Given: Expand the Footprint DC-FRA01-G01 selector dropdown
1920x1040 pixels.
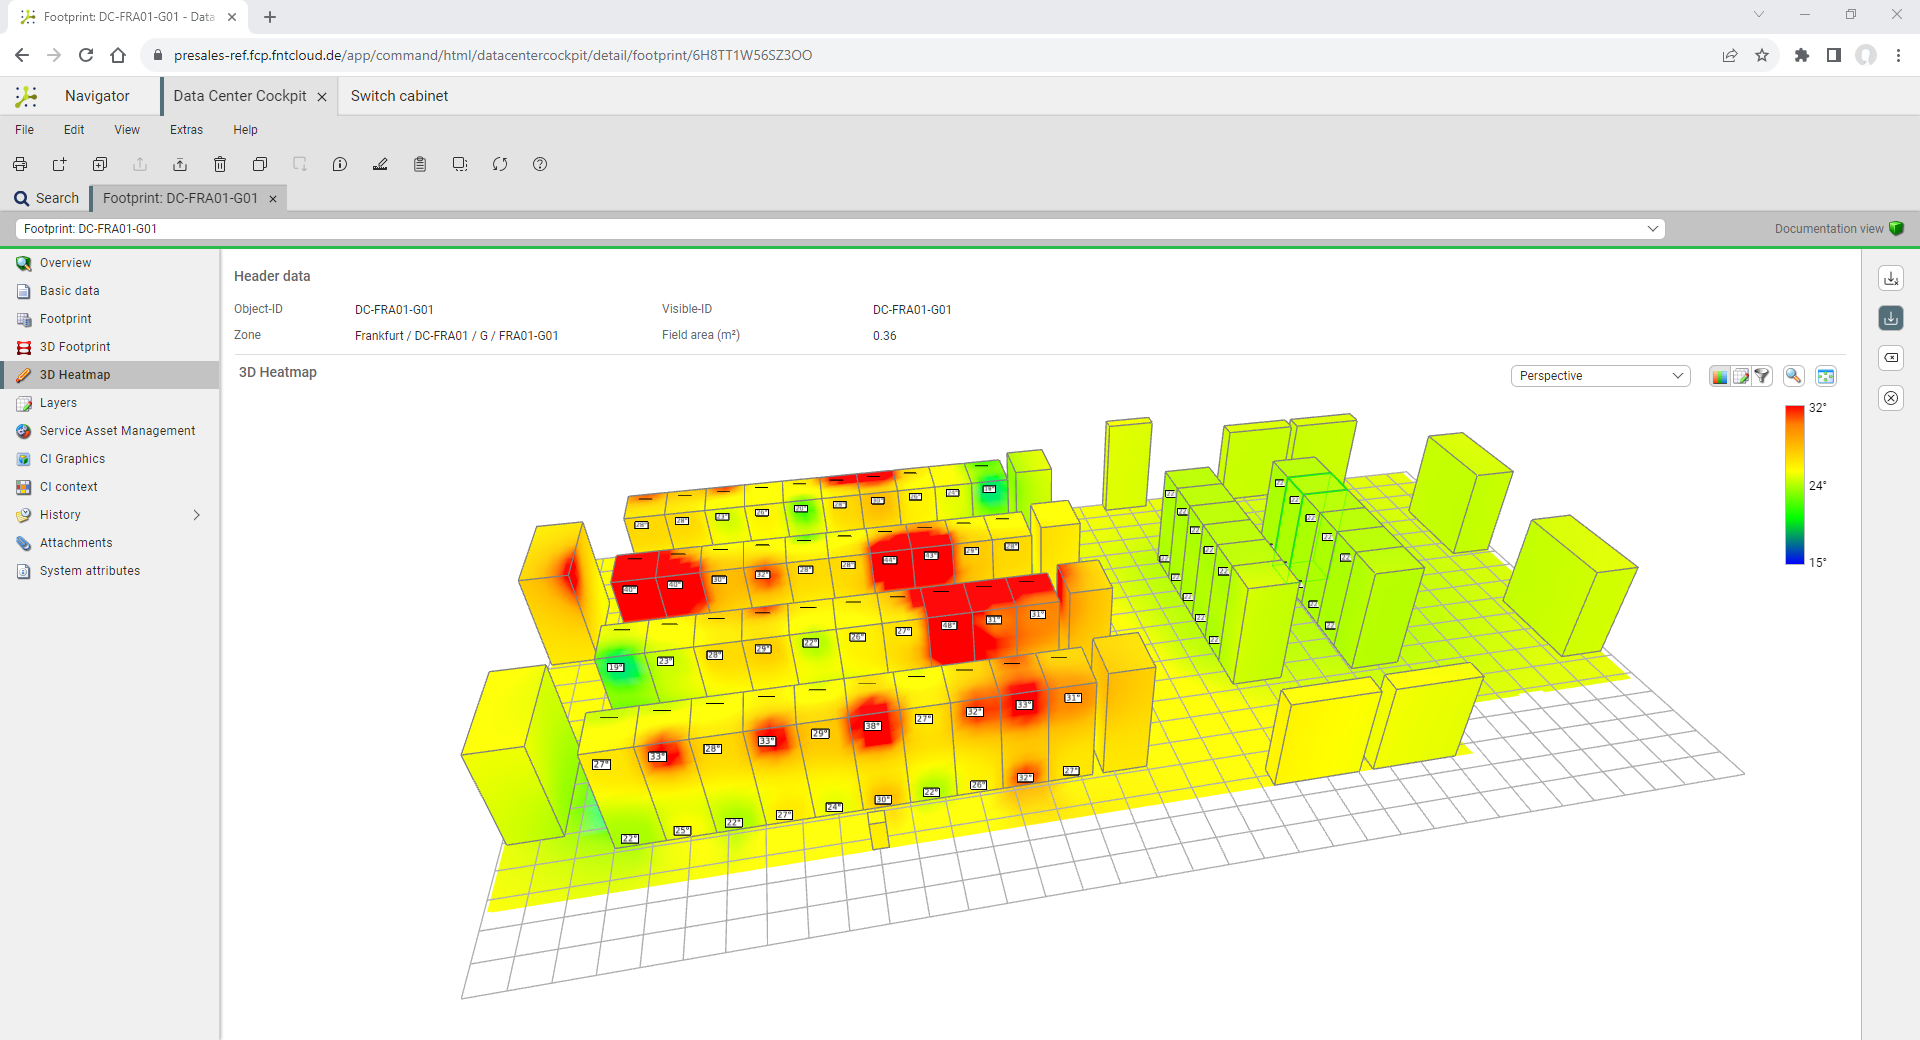Looking at the screenshot, I should click(1653, 229).
